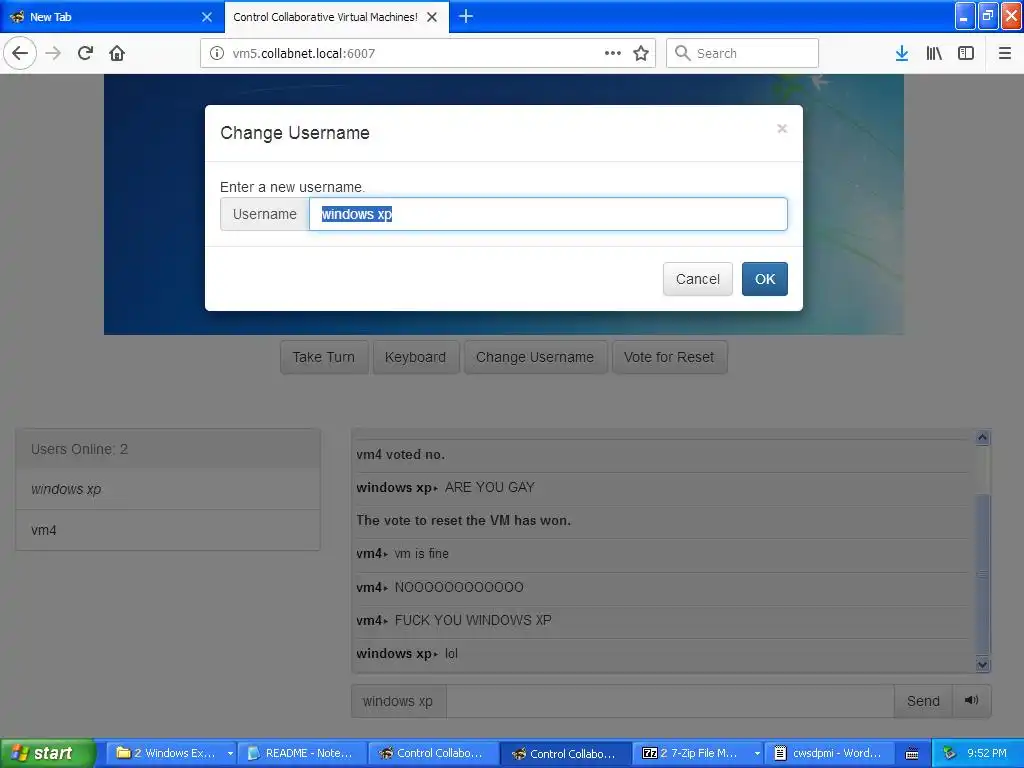Switch to active Control Collabo taskbar item

(x=565, y=753)
